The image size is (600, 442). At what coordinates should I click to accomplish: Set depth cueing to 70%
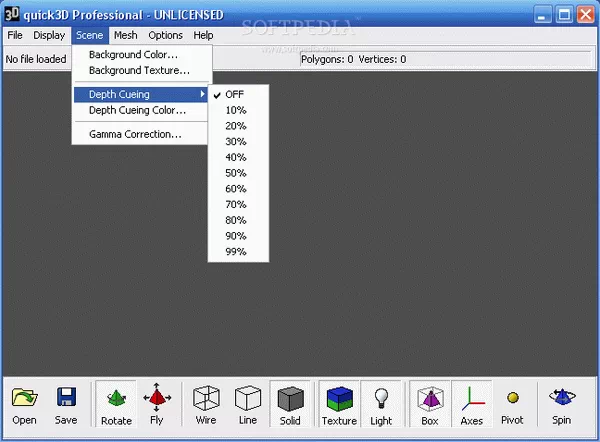coord(238,204)
